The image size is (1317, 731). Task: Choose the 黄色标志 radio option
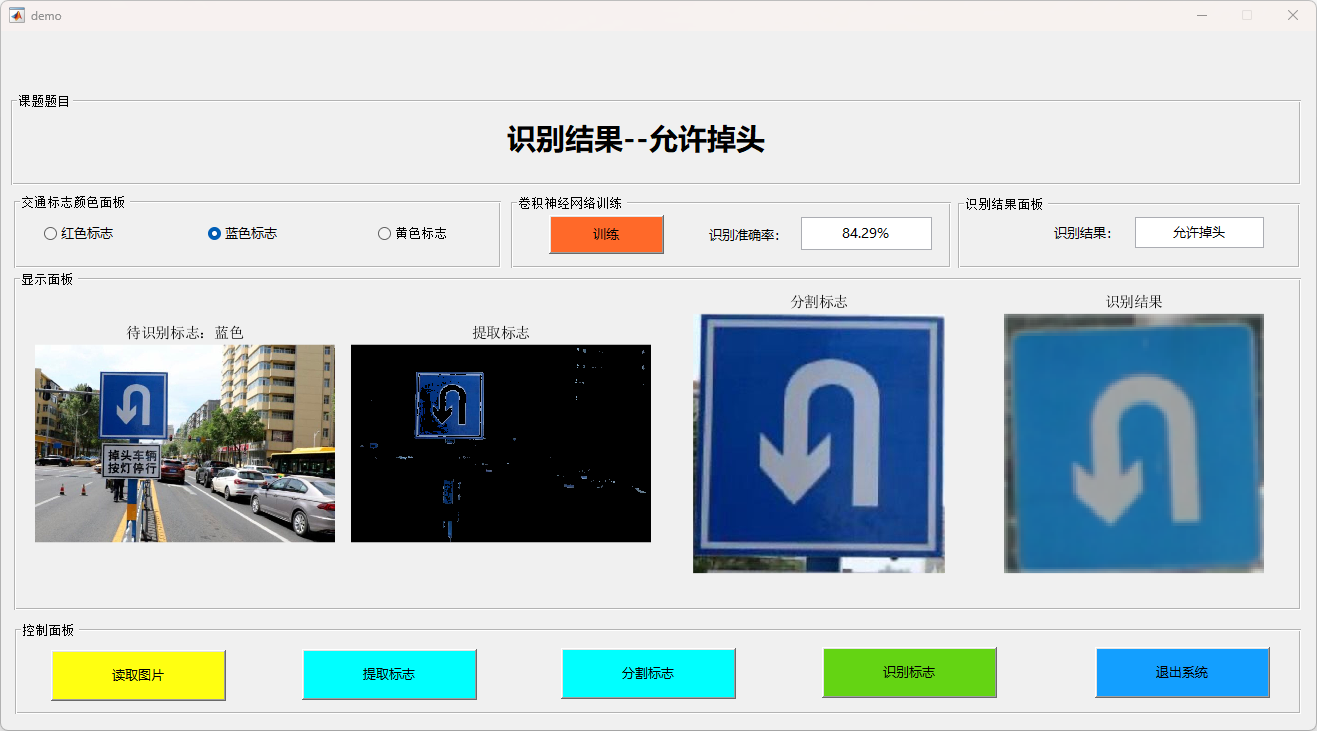384,234
